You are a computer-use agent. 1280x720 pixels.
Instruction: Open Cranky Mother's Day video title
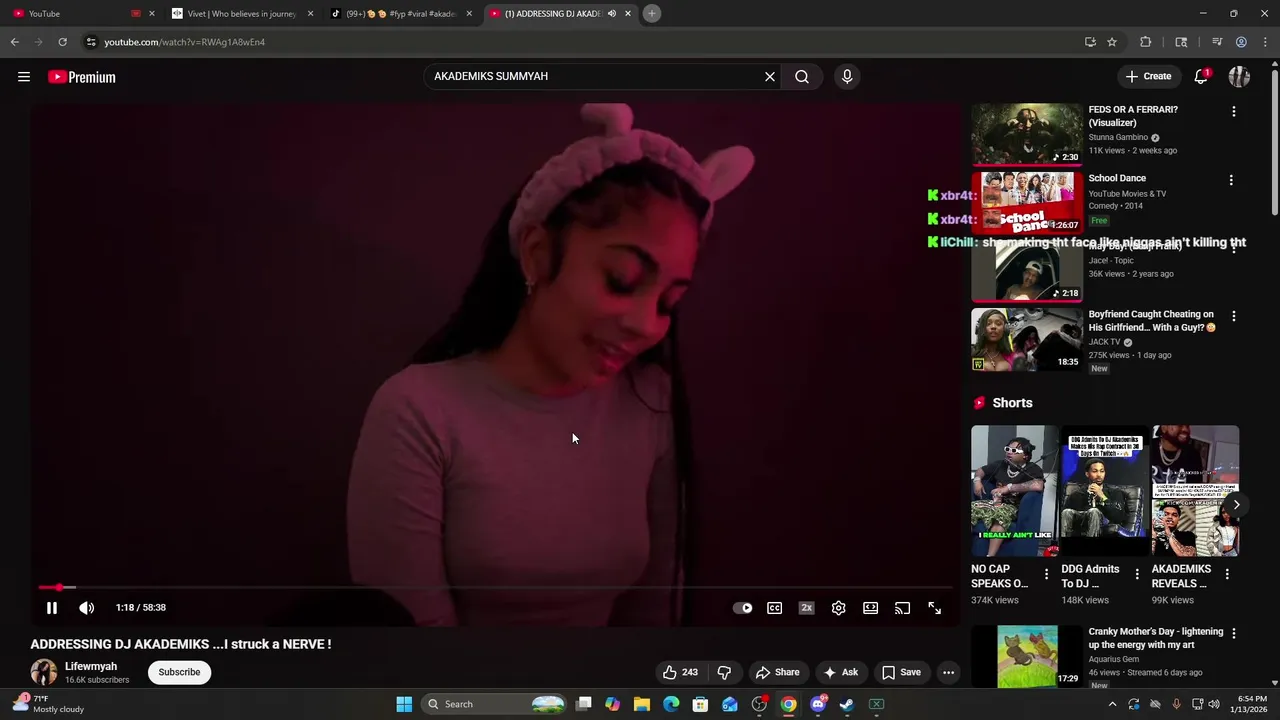coord(1156,638)
